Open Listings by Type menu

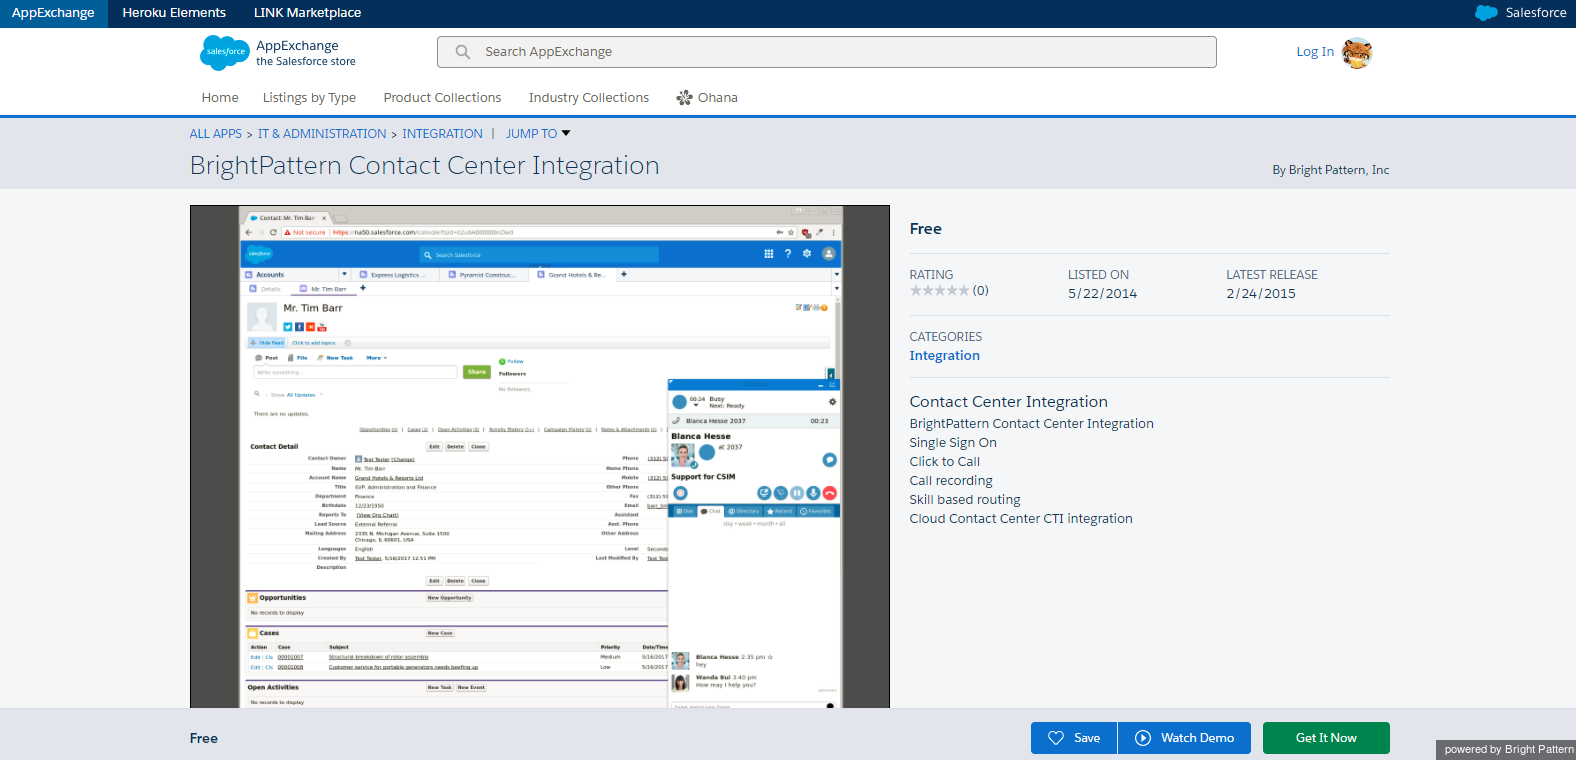[309, 98]
